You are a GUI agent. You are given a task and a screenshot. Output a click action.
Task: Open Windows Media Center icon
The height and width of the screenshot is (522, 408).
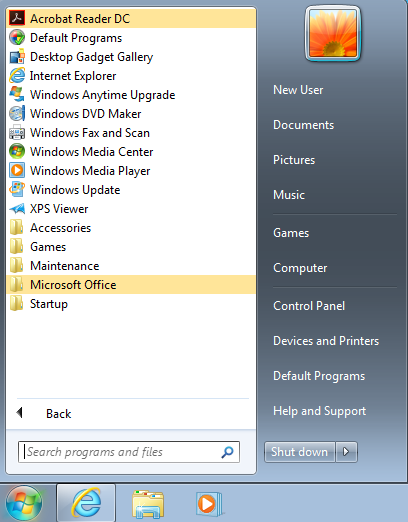[x=17, y=151]
